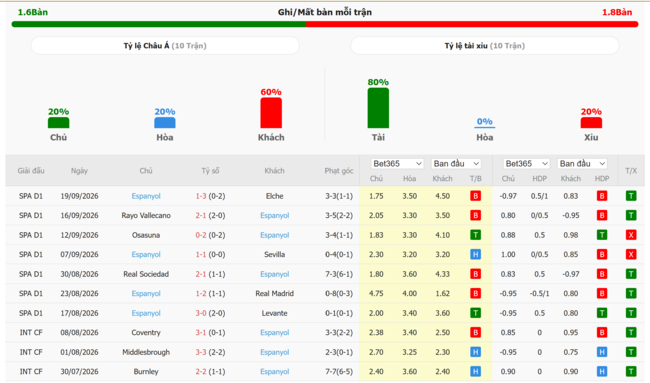This screenshot has height=383, width=650.
Task: Click the 1-3 score of Espanyol vs Elche
Action: [x=201, y=196]
